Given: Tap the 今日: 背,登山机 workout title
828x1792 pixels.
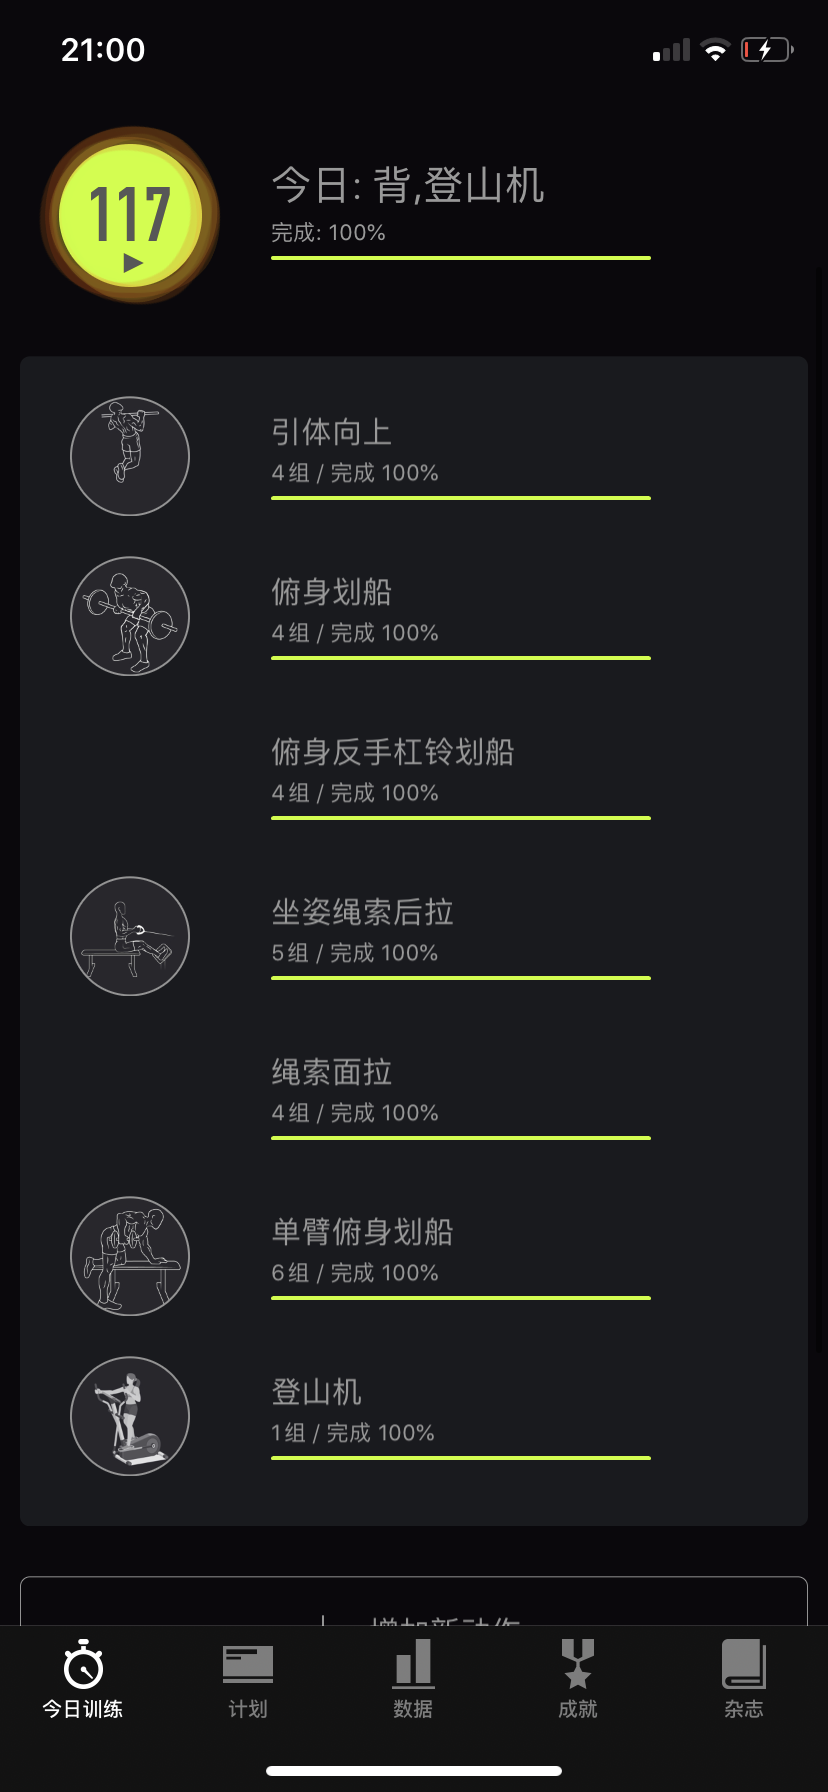Looking at the screenshot, I should (x=408, y=186).
